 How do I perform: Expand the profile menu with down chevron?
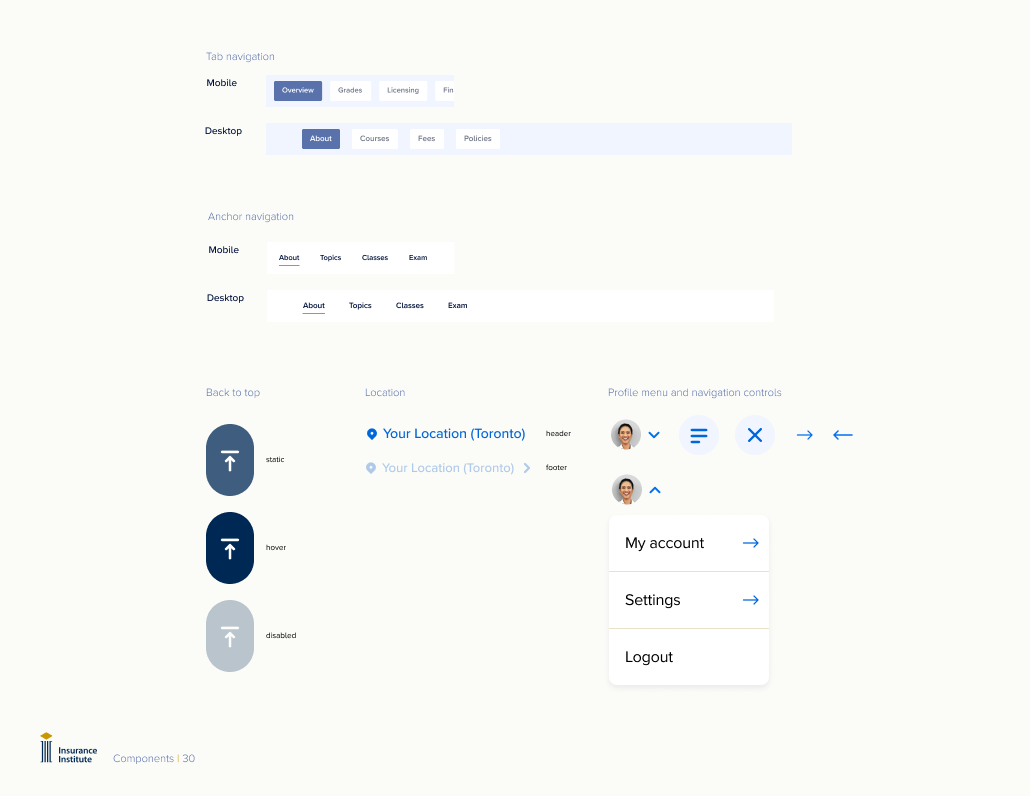click(x=654, y=435)
